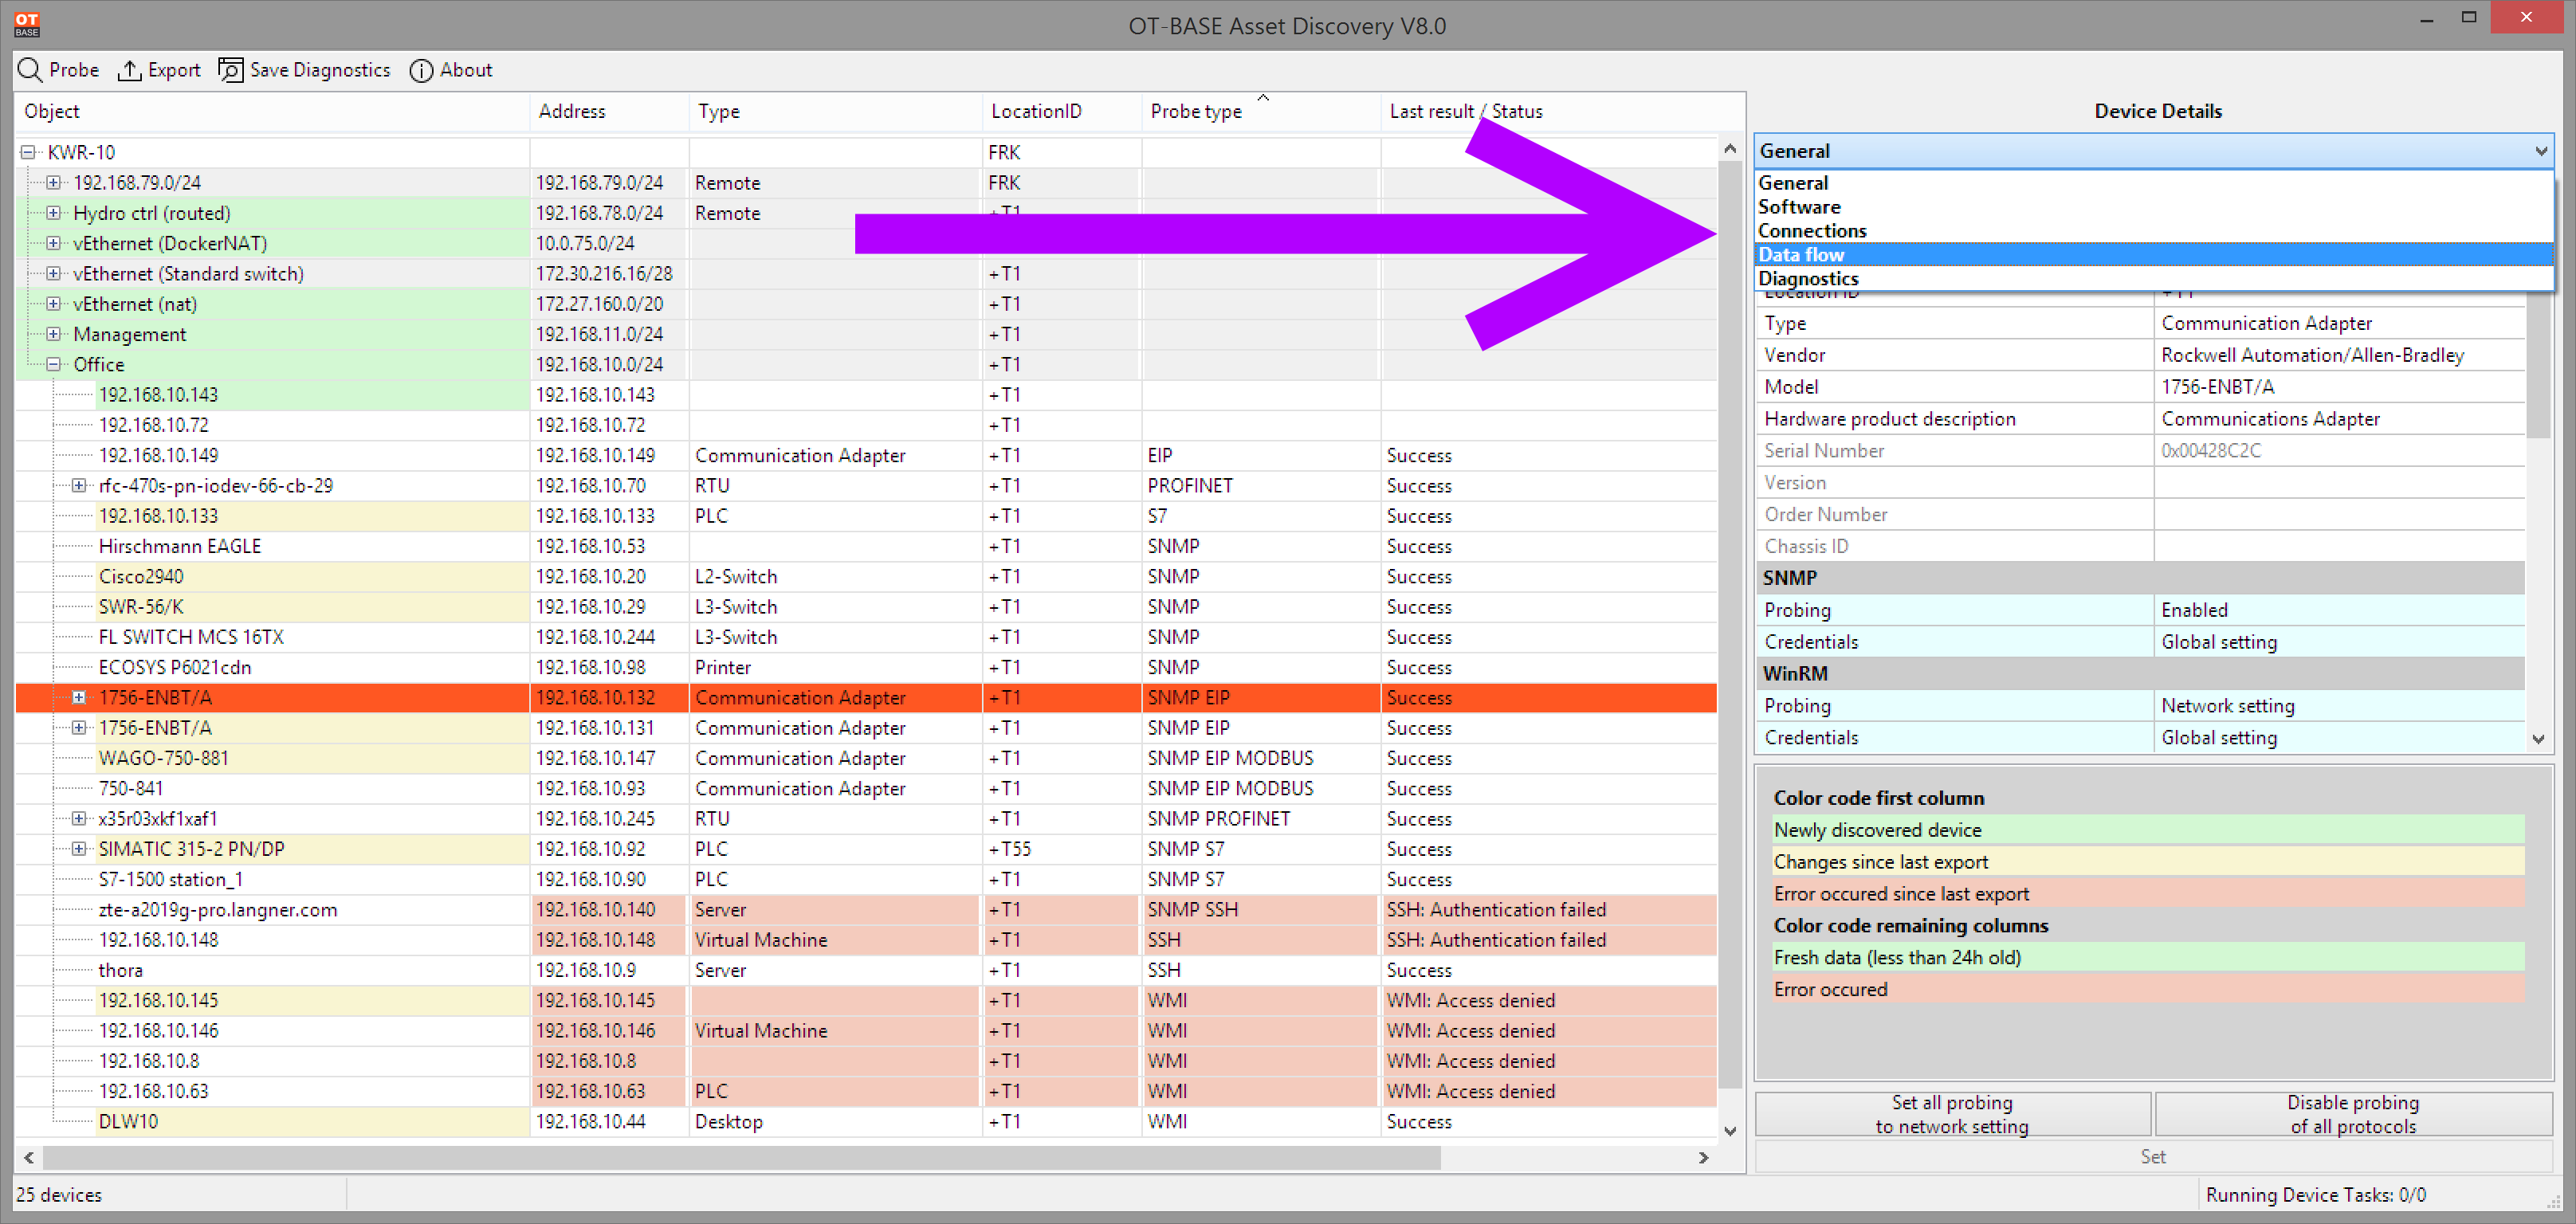Select Data flow in the dropdown list

click(x=2154, y=255)
